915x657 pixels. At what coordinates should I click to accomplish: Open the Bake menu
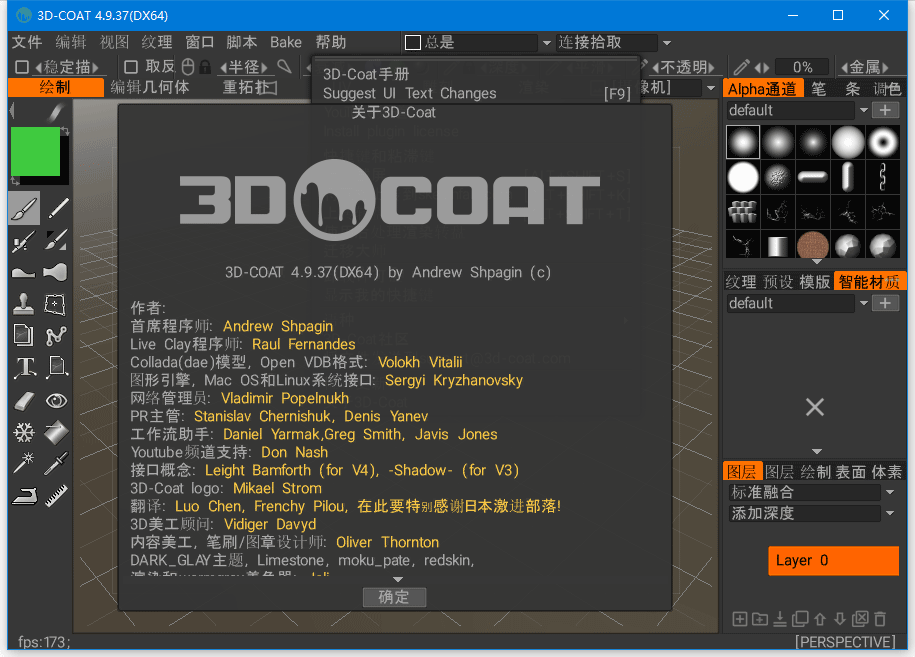[x=286, y=43]
